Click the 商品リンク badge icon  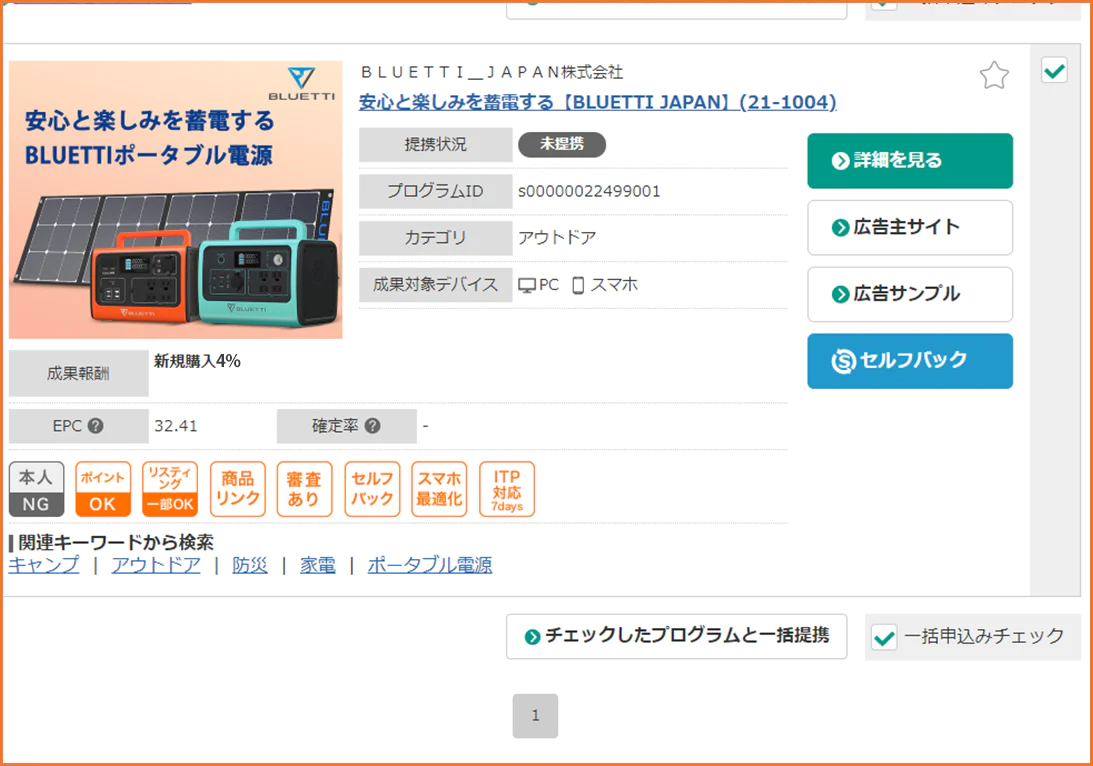point(238,489)
